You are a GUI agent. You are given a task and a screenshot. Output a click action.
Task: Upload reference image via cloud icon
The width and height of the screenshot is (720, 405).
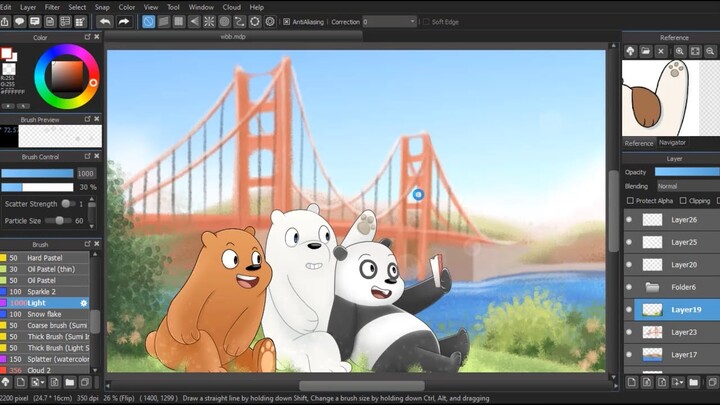(630, 51)
